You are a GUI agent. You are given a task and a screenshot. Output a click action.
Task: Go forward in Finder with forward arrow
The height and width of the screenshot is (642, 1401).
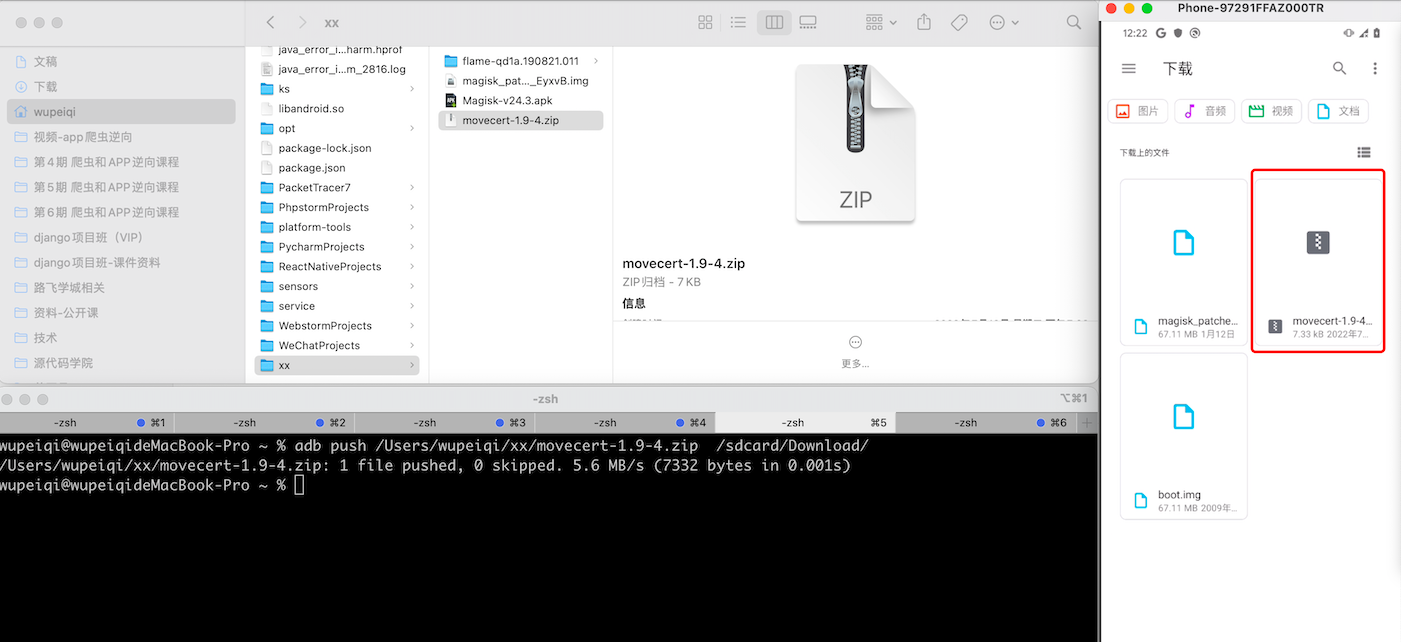(x=302, y=22)
